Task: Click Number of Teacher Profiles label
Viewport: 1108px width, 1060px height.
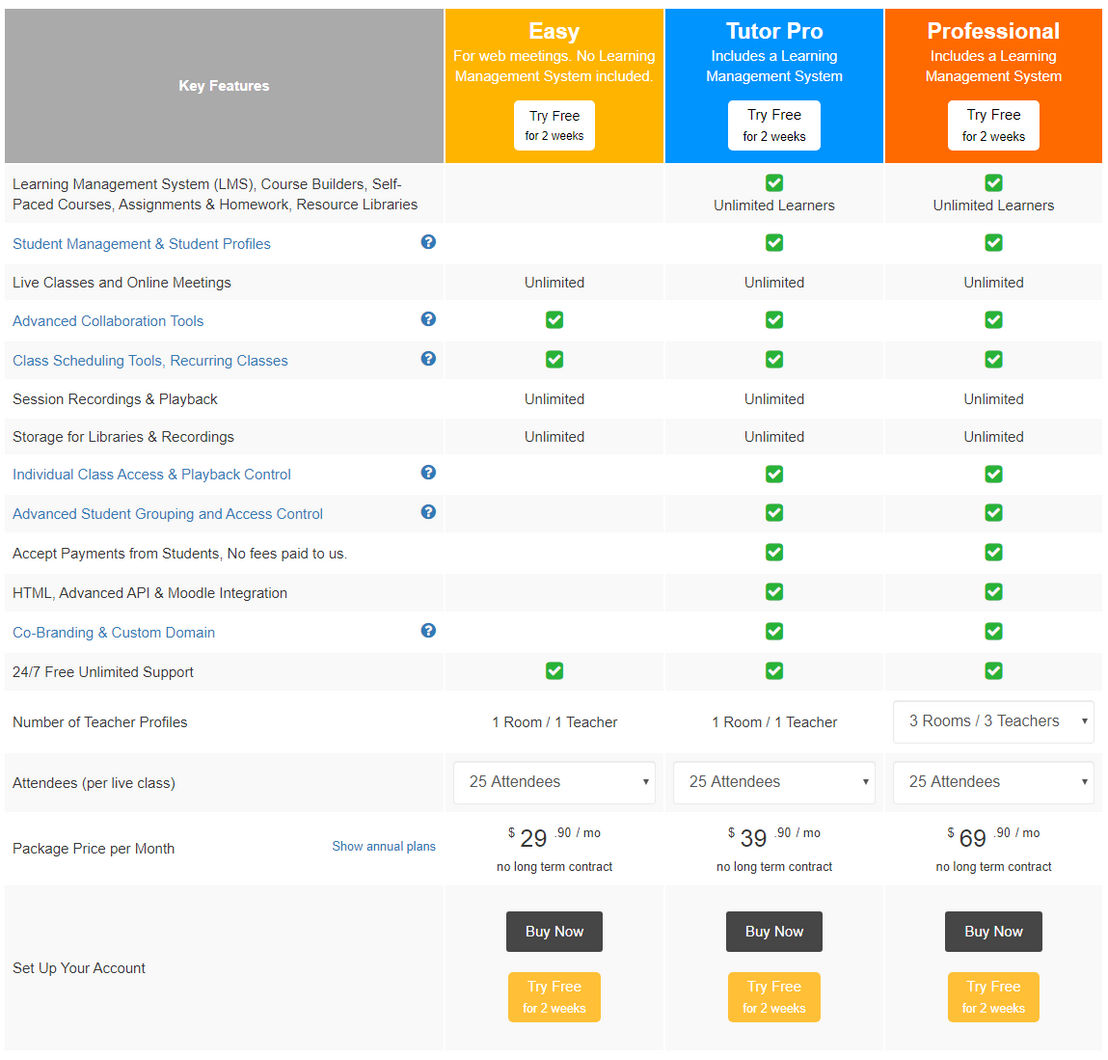Action: [100, 722]
